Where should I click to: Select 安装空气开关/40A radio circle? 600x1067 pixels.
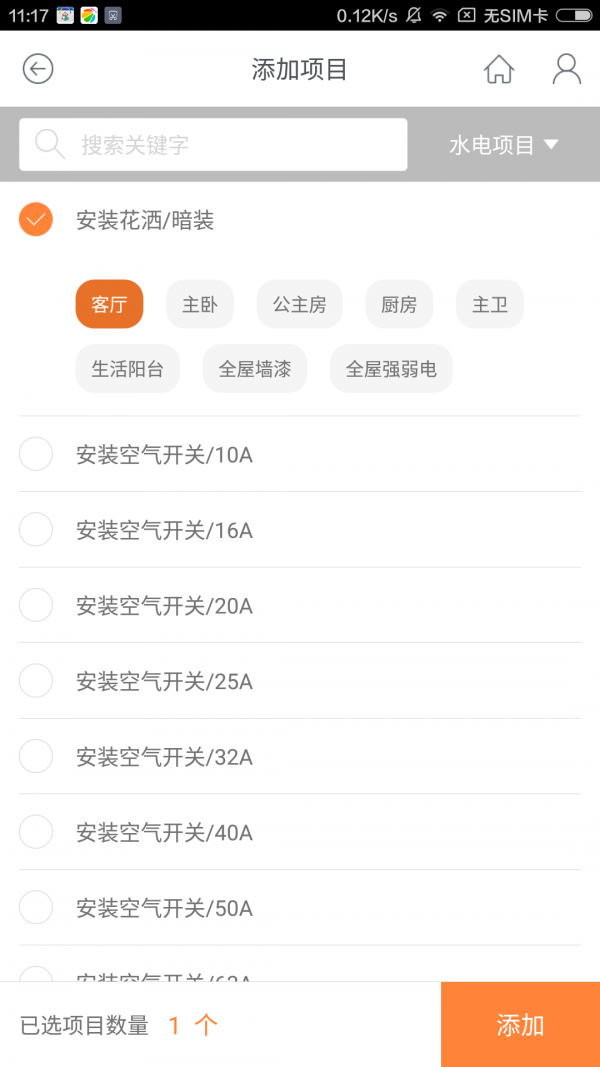point(36,832)
